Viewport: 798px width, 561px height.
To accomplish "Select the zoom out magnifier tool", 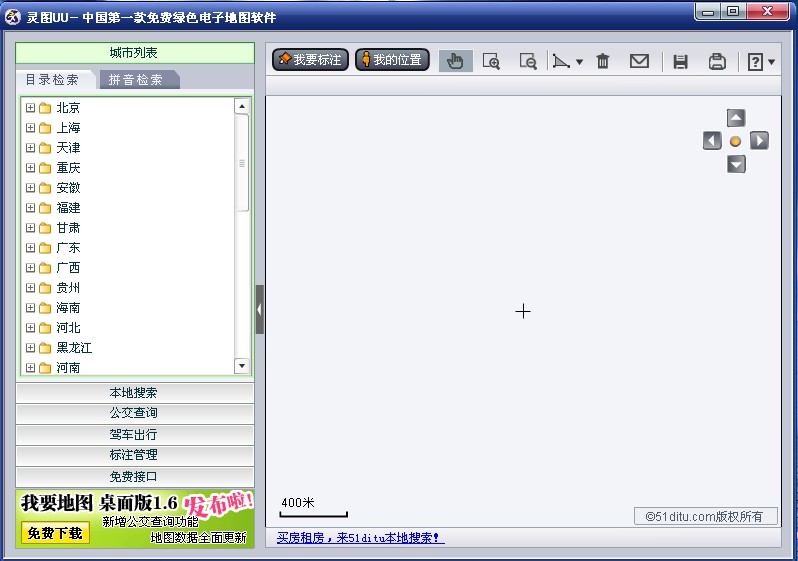I will 528,61.
